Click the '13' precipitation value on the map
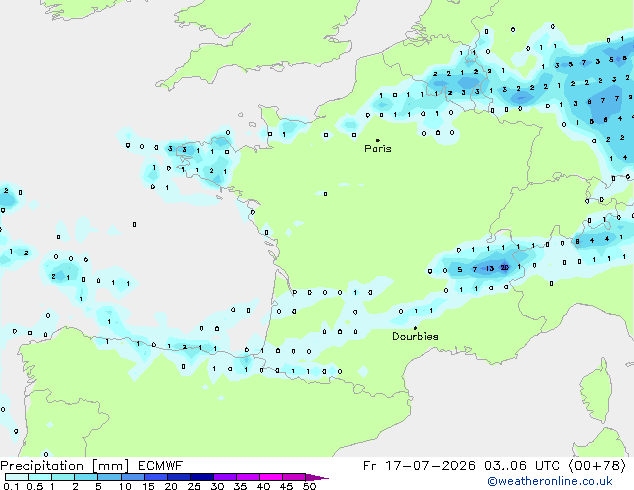Viewport: 634px width, 490px height. (x=490, y=268)
